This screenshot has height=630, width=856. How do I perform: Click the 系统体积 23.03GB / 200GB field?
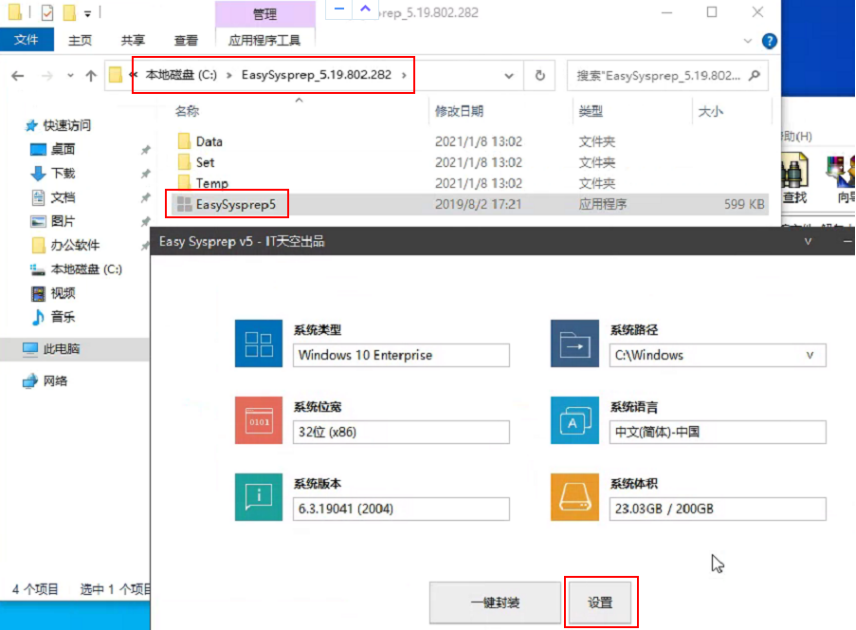point(717,508)
